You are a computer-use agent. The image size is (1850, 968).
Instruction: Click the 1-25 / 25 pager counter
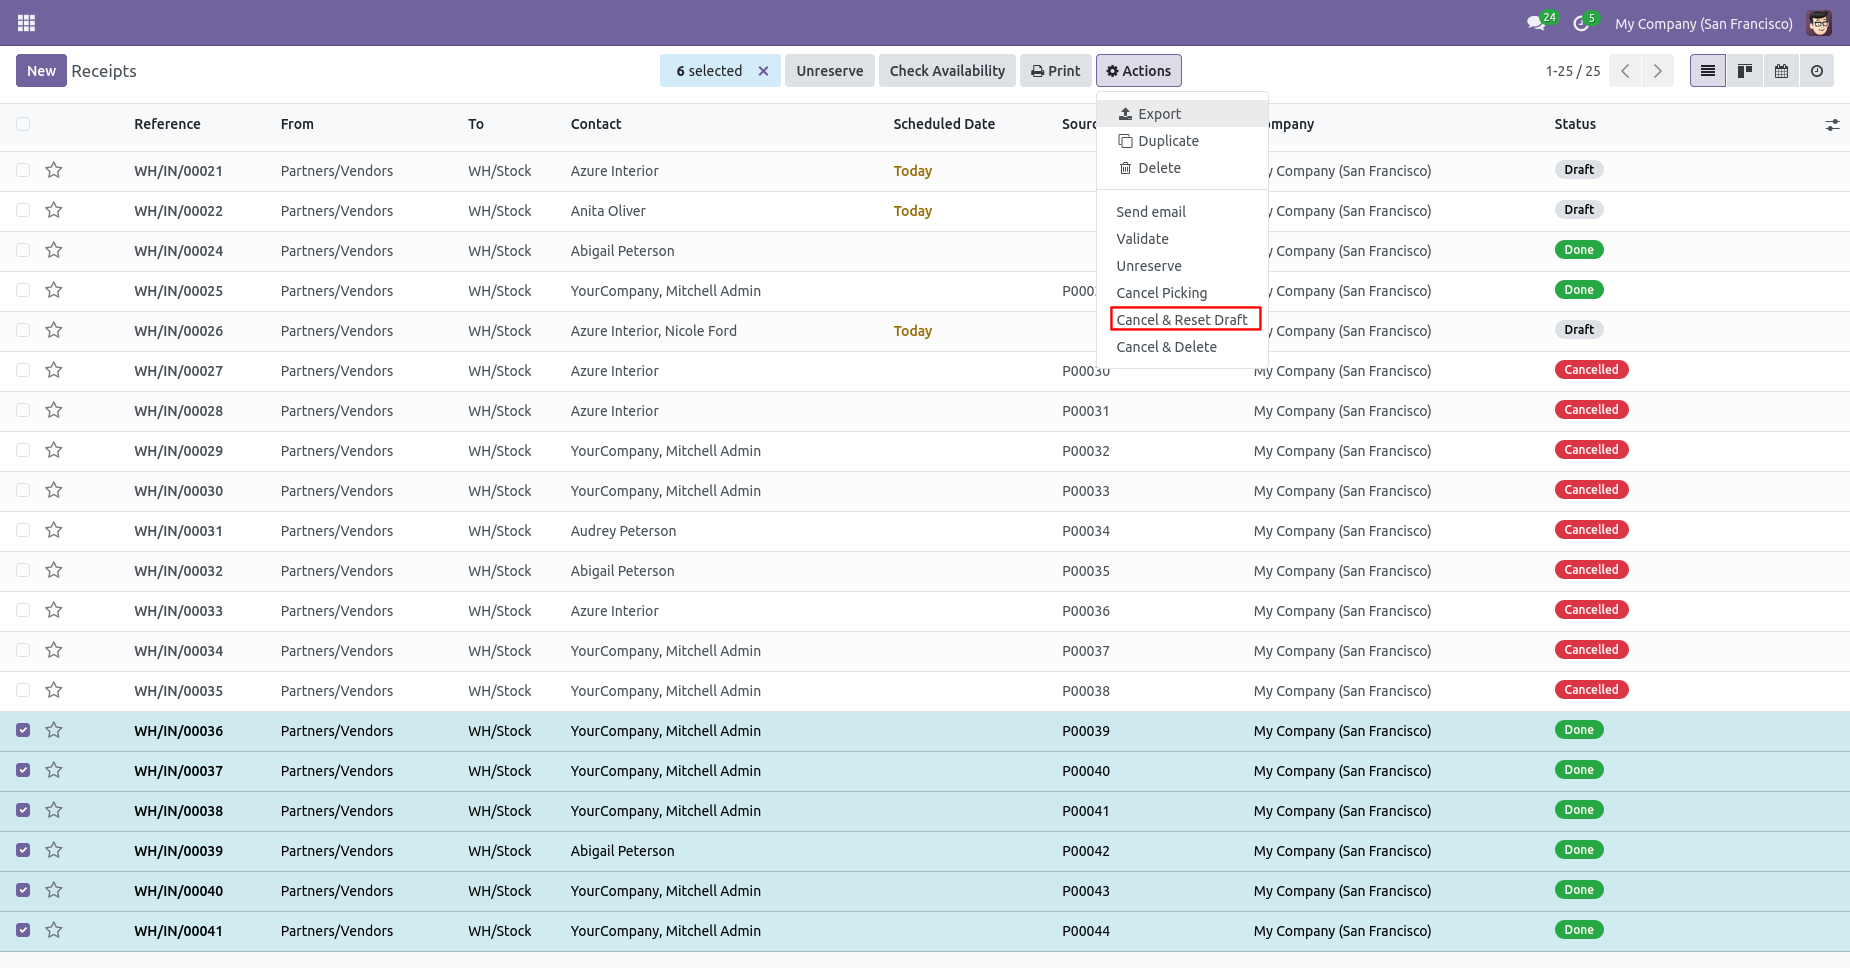pyautogui.click(x=1572, y=71)
